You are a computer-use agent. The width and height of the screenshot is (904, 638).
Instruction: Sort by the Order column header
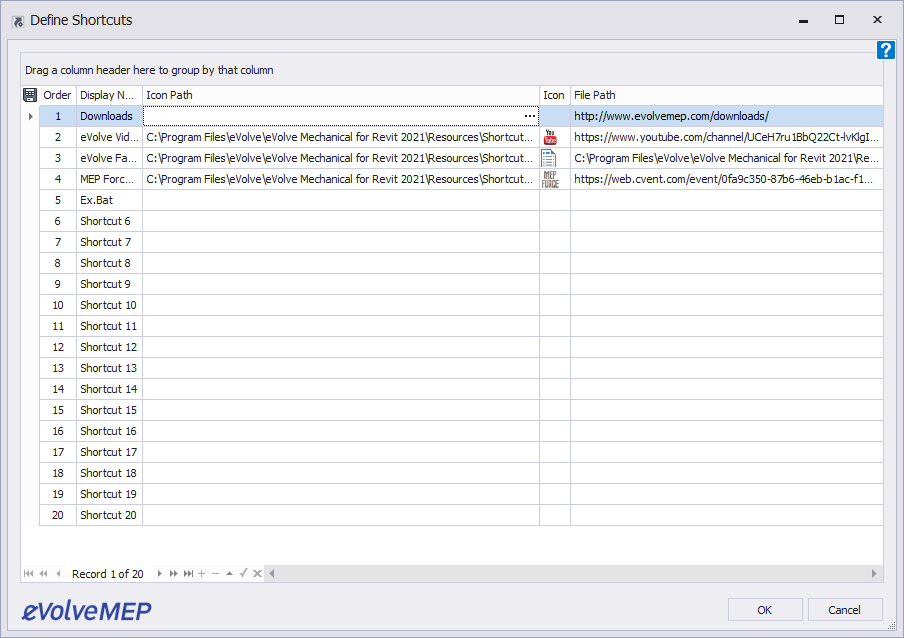[58, 95]
